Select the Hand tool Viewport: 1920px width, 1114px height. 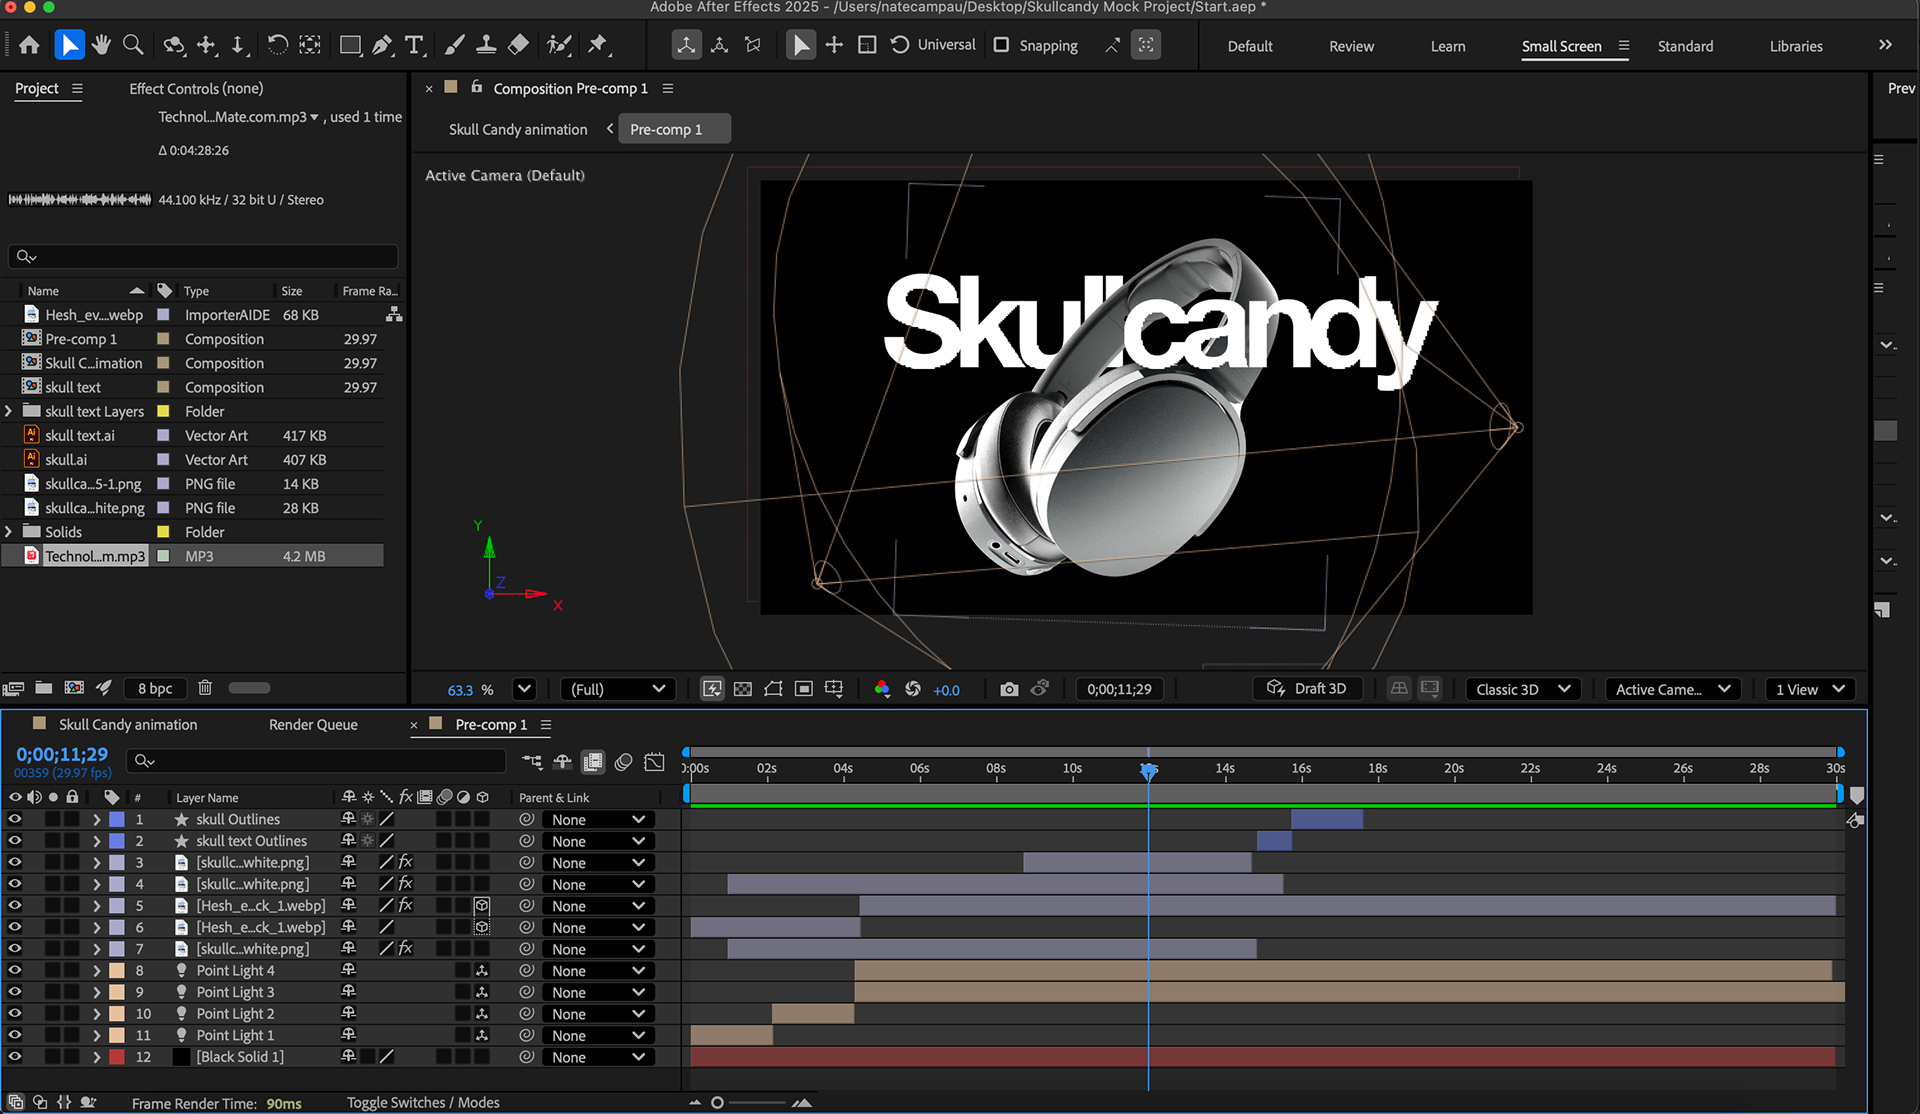[x=101, y=45]
